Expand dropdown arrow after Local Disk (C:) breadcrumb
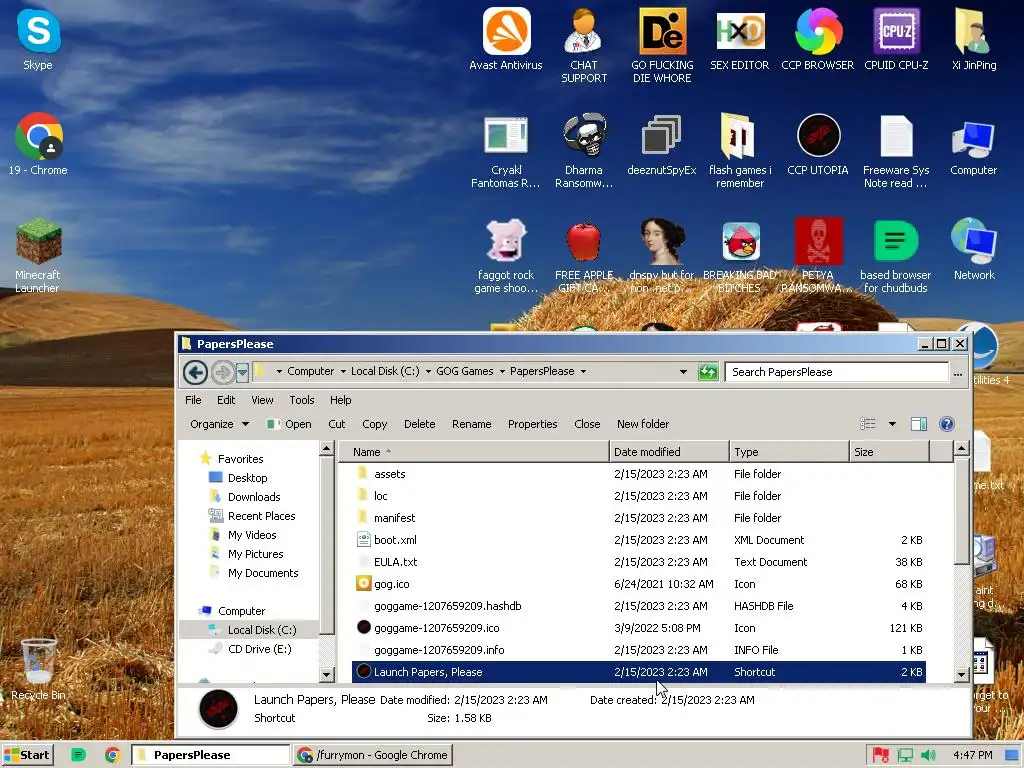This screenshot has height=768, width=1024. pyautogui.click(x=428, y=372)
